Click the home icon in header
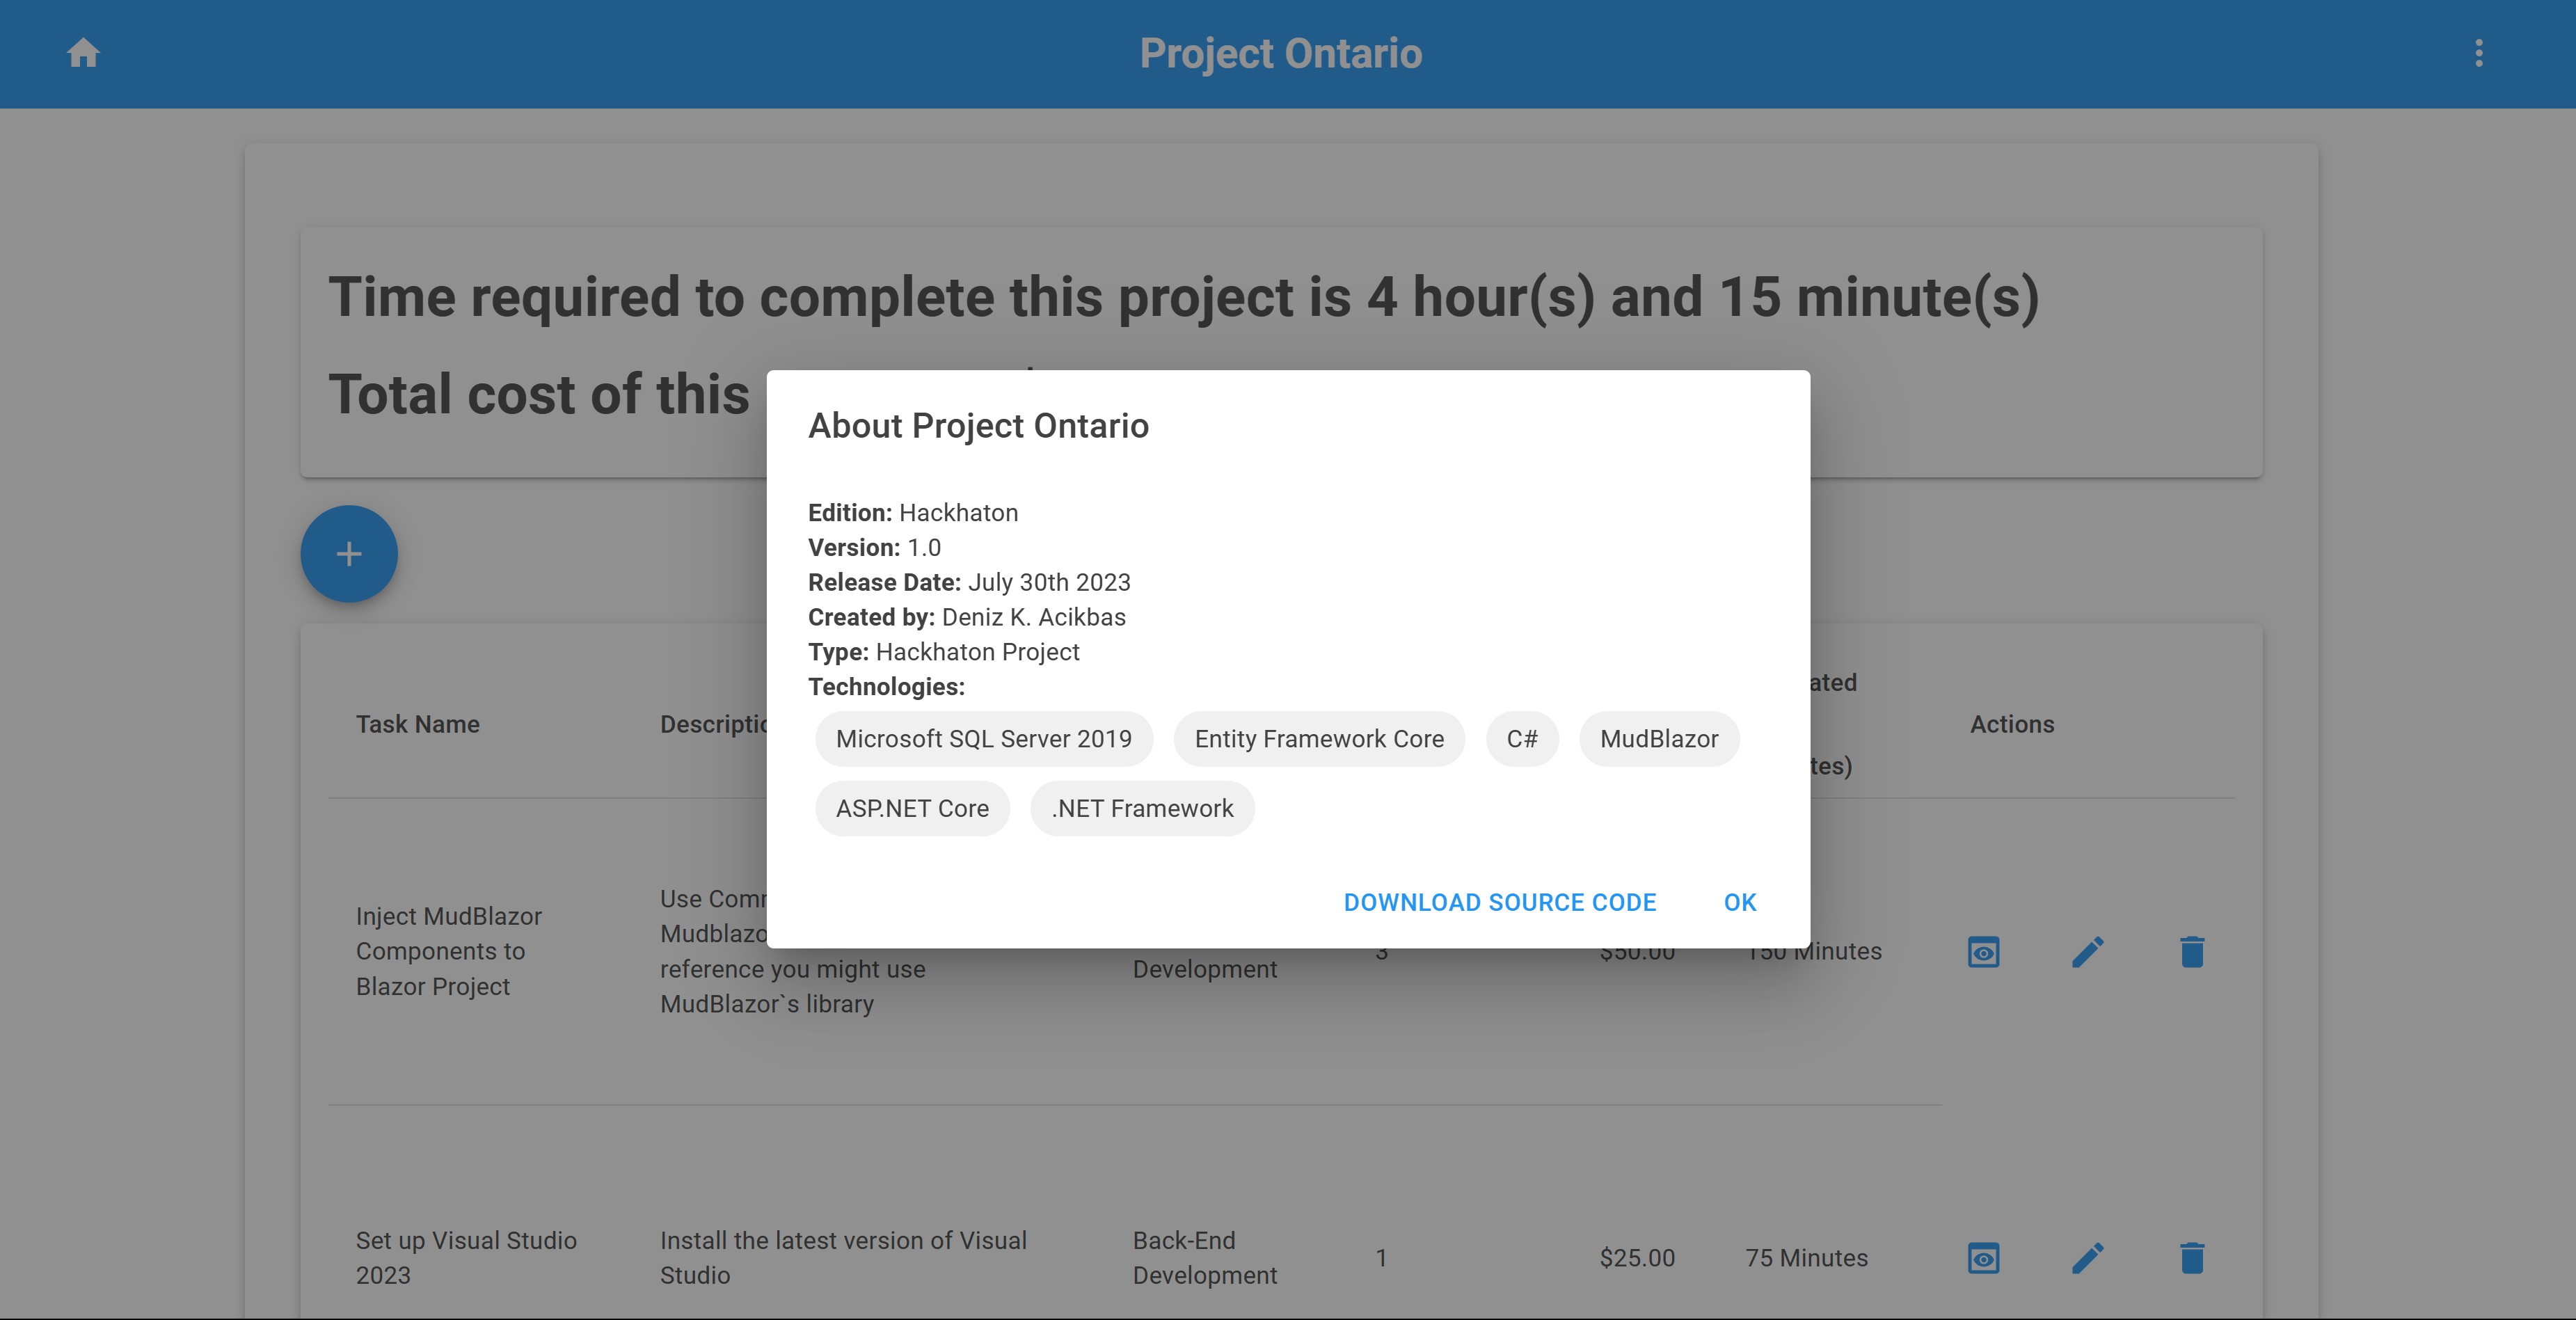 (83, 53)
